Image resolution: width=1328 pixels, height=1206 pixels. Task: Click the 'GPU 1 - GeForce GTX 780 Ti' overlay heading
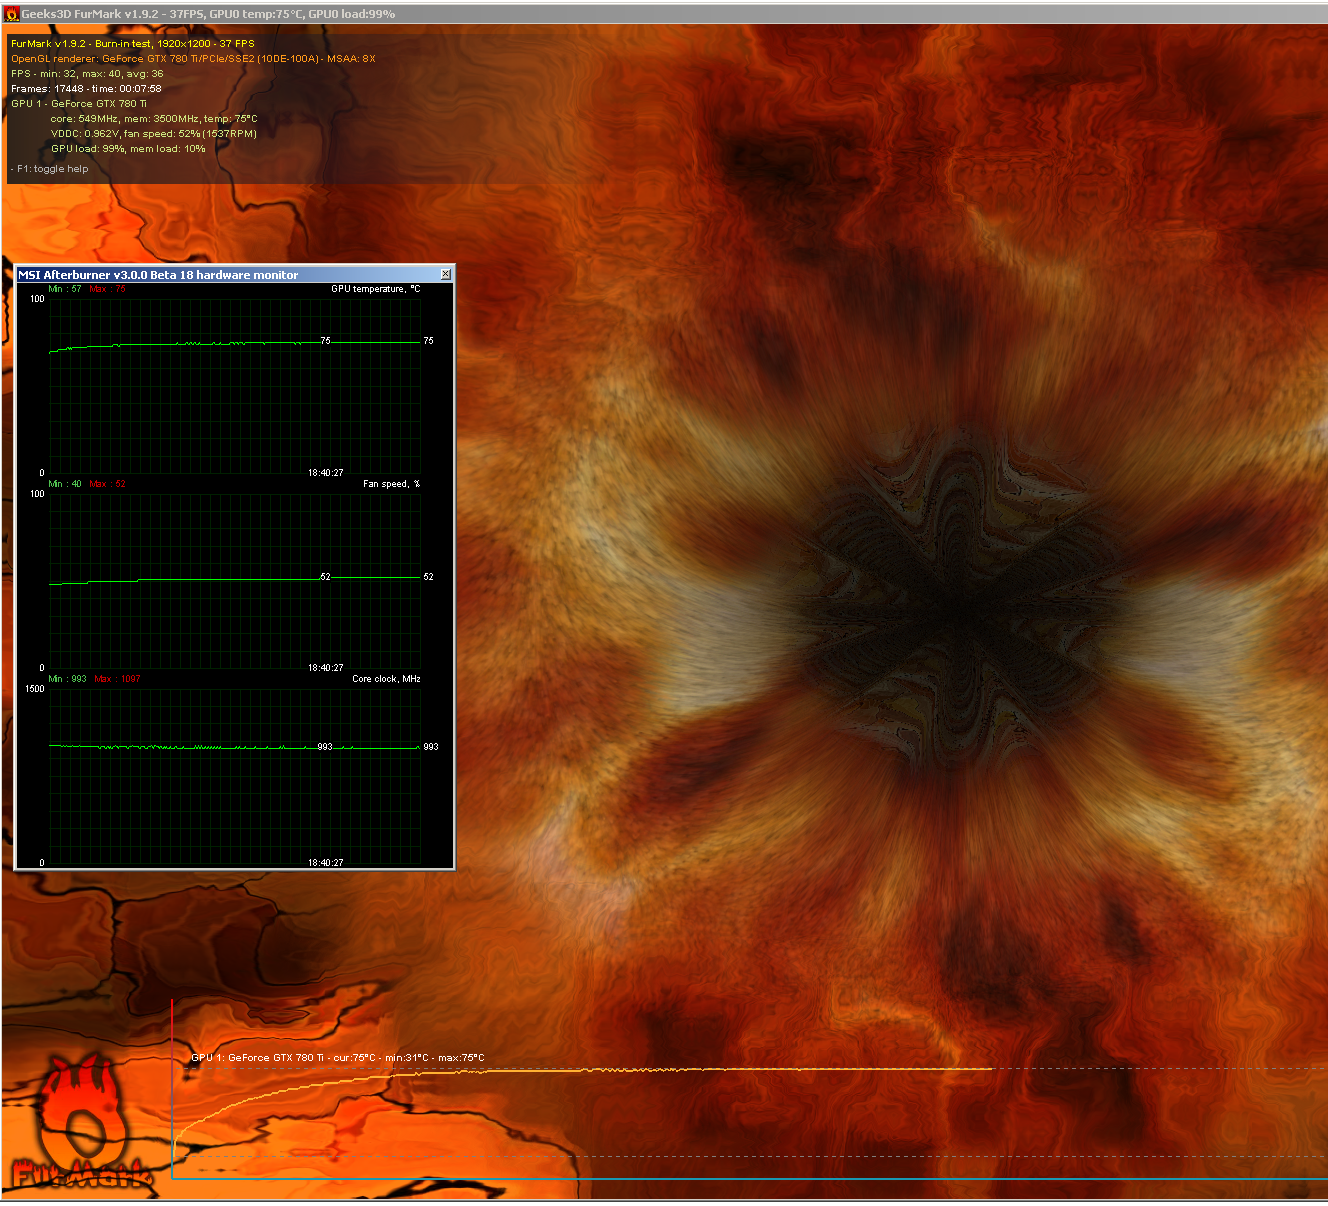[79, 104]
